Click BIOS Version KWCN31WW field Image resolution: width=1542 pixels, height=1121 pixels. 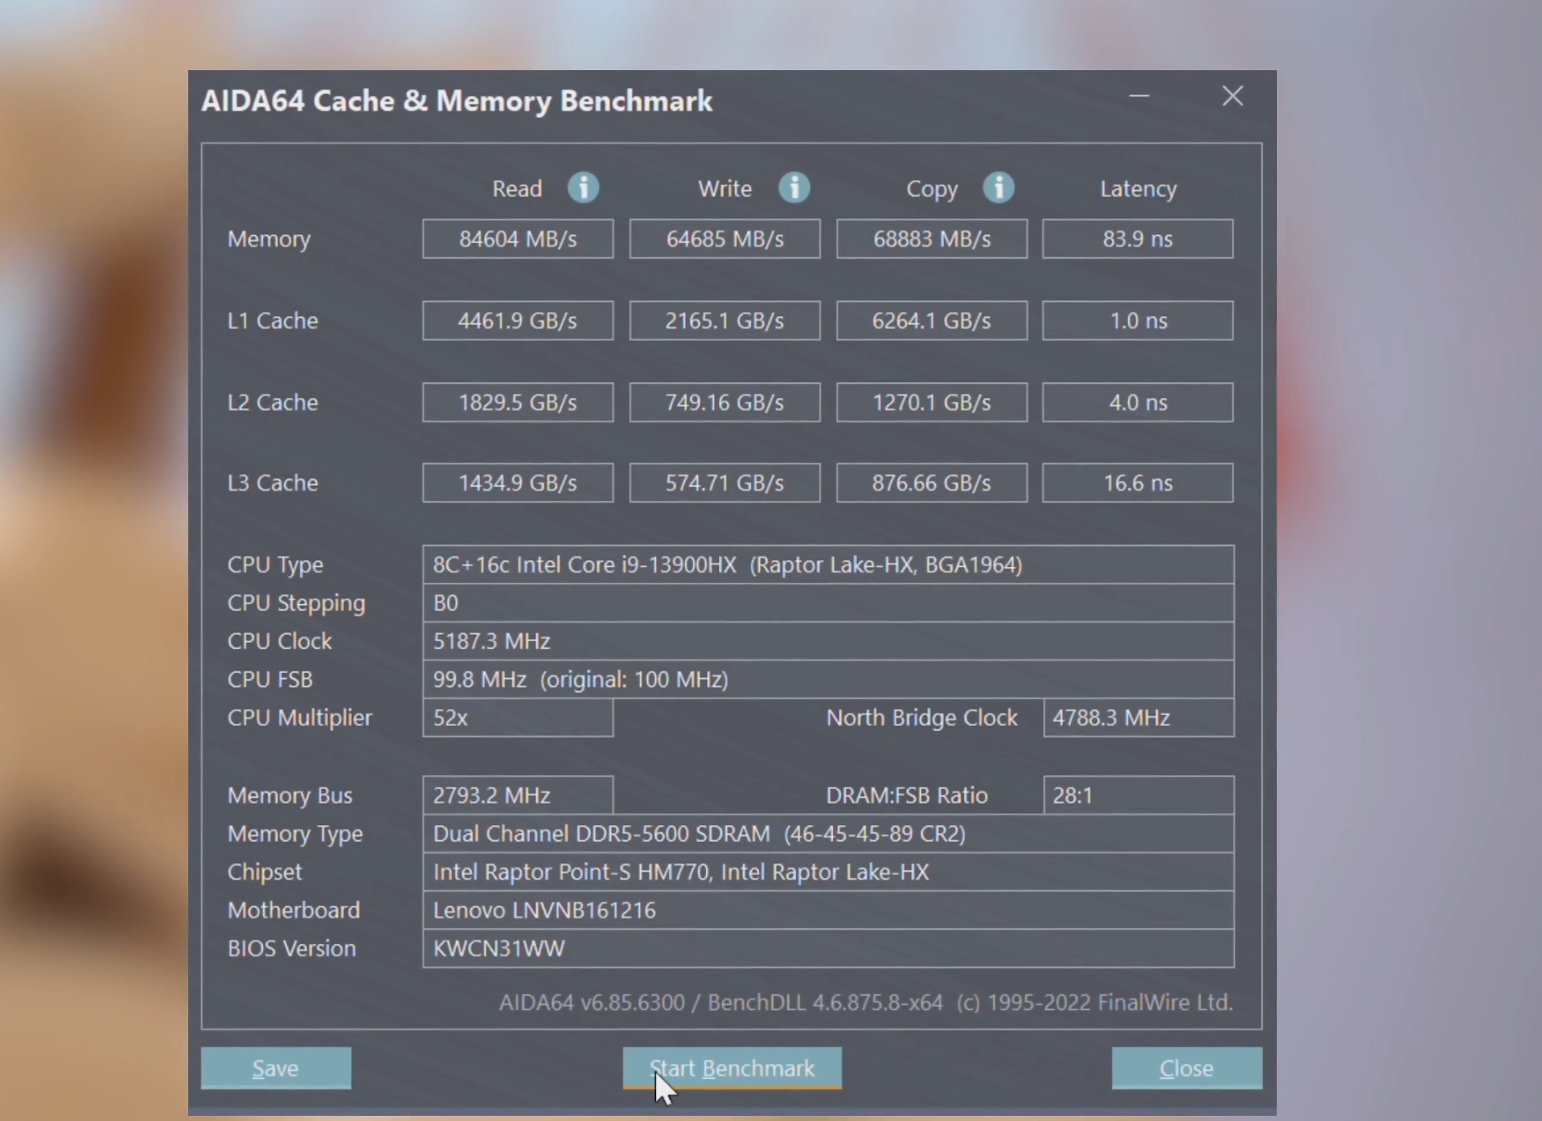pos(828,948)
